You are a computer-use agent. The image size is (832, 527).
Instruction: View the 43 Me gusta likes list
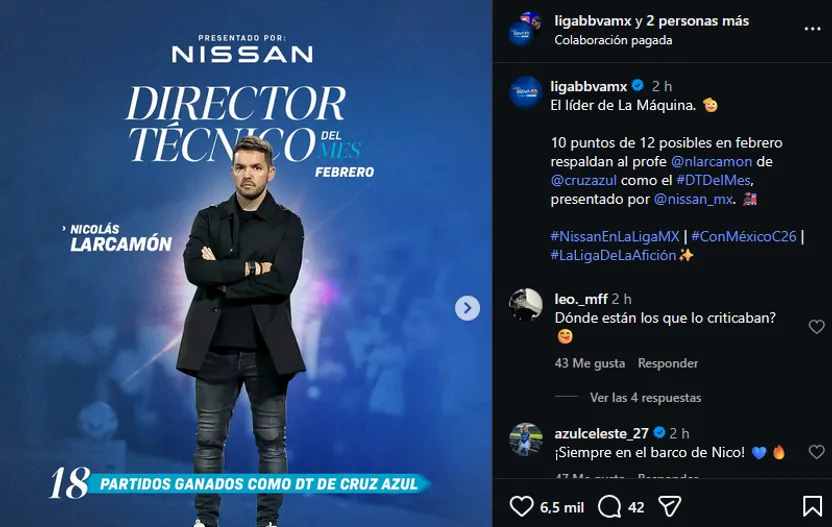click(x=590, y=364)
